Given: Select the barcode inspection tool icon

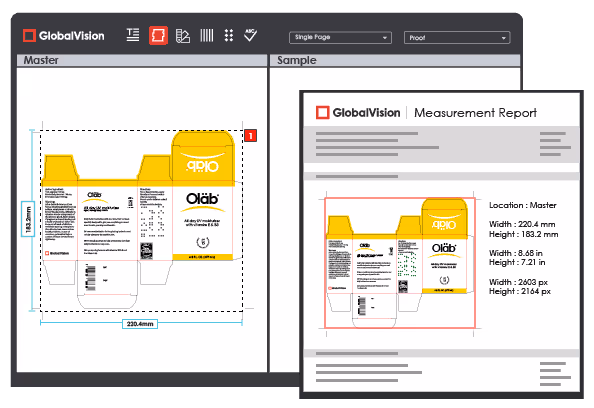Looking at the screenshot, I should pyautogui.click(x=207, y=36).
